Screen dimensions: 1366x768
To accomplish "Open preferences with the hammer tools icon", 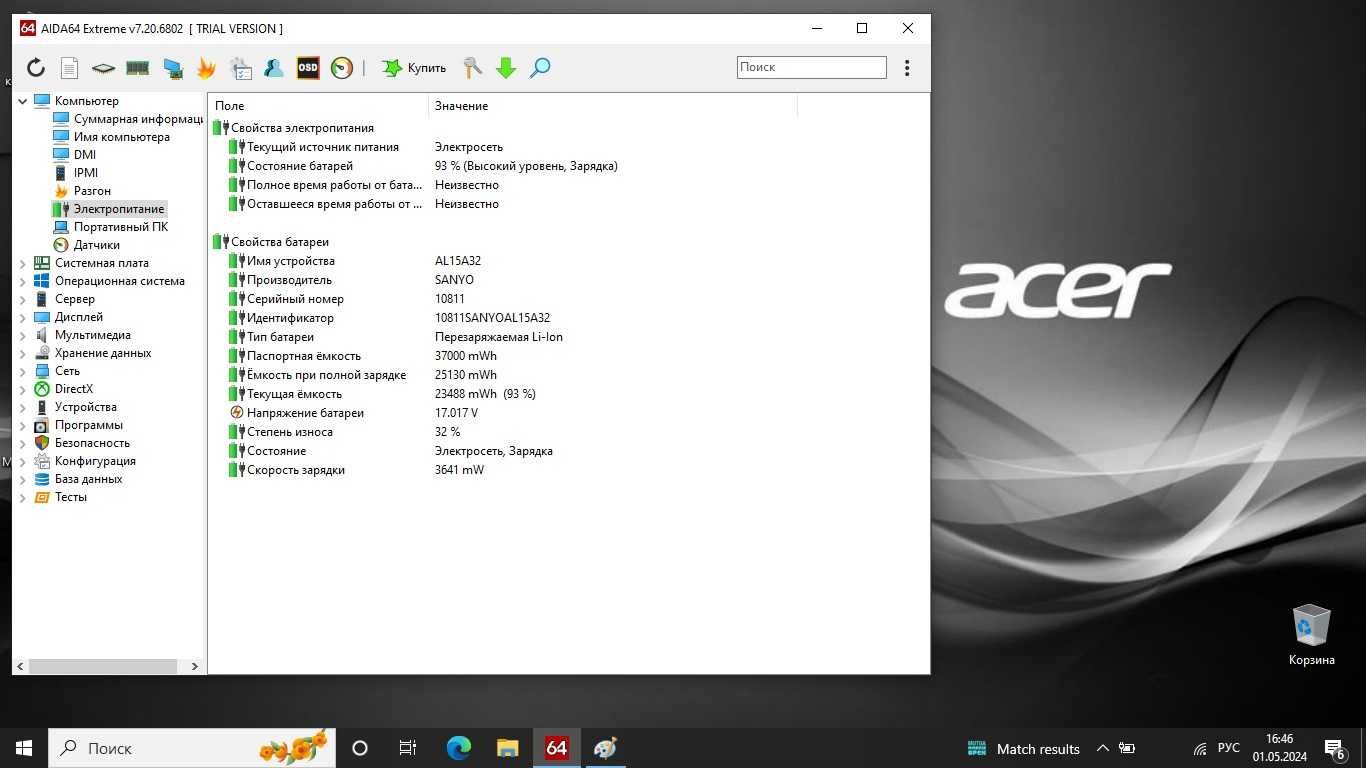I will [x=472, y=68].
